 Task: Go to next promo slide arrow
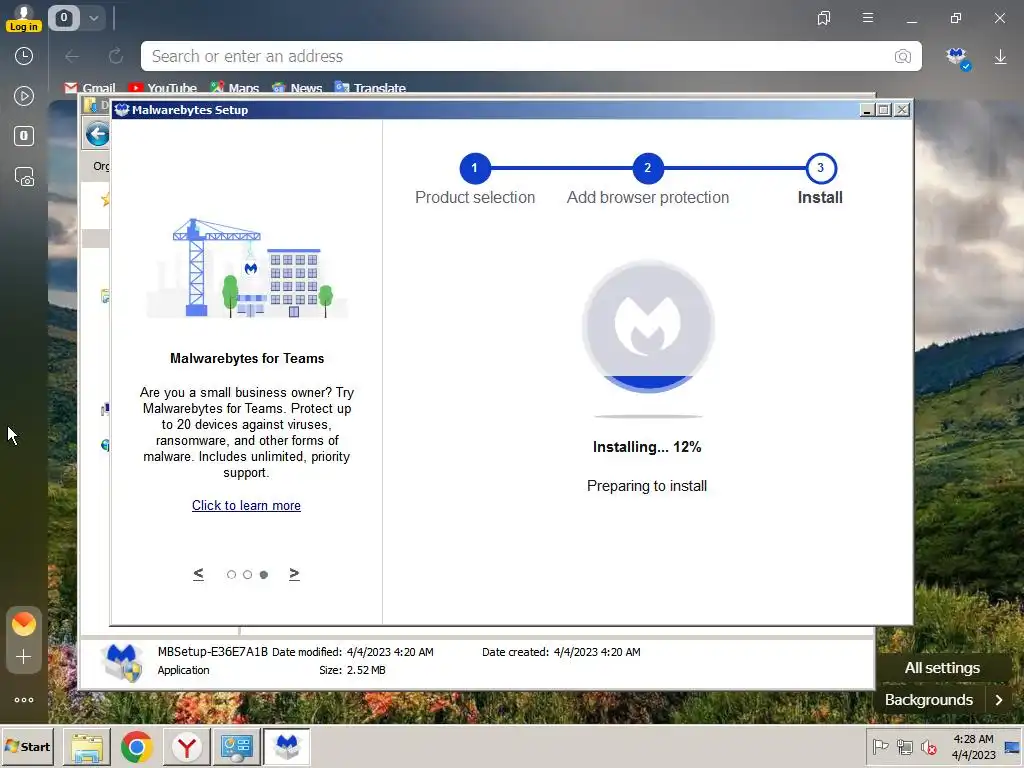tap(295, 574)
